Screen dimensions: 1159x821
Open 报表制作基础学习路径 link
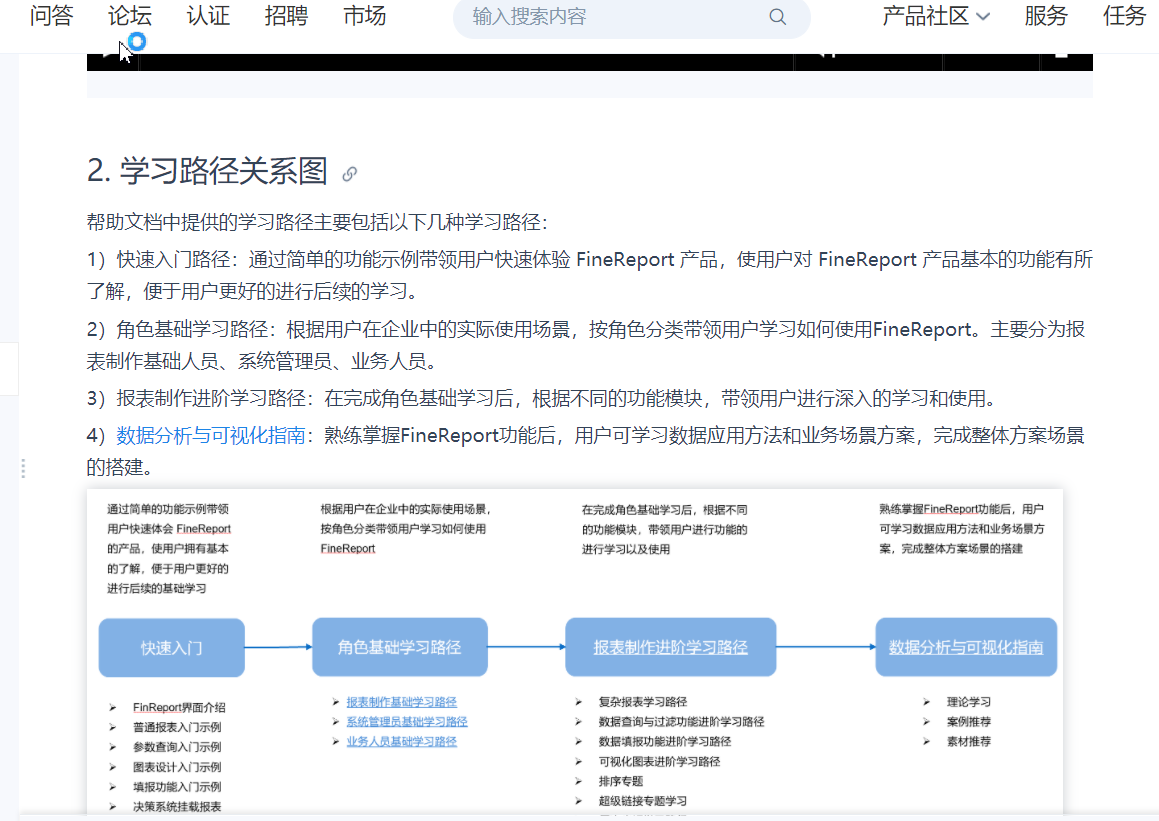pos(401,702)
